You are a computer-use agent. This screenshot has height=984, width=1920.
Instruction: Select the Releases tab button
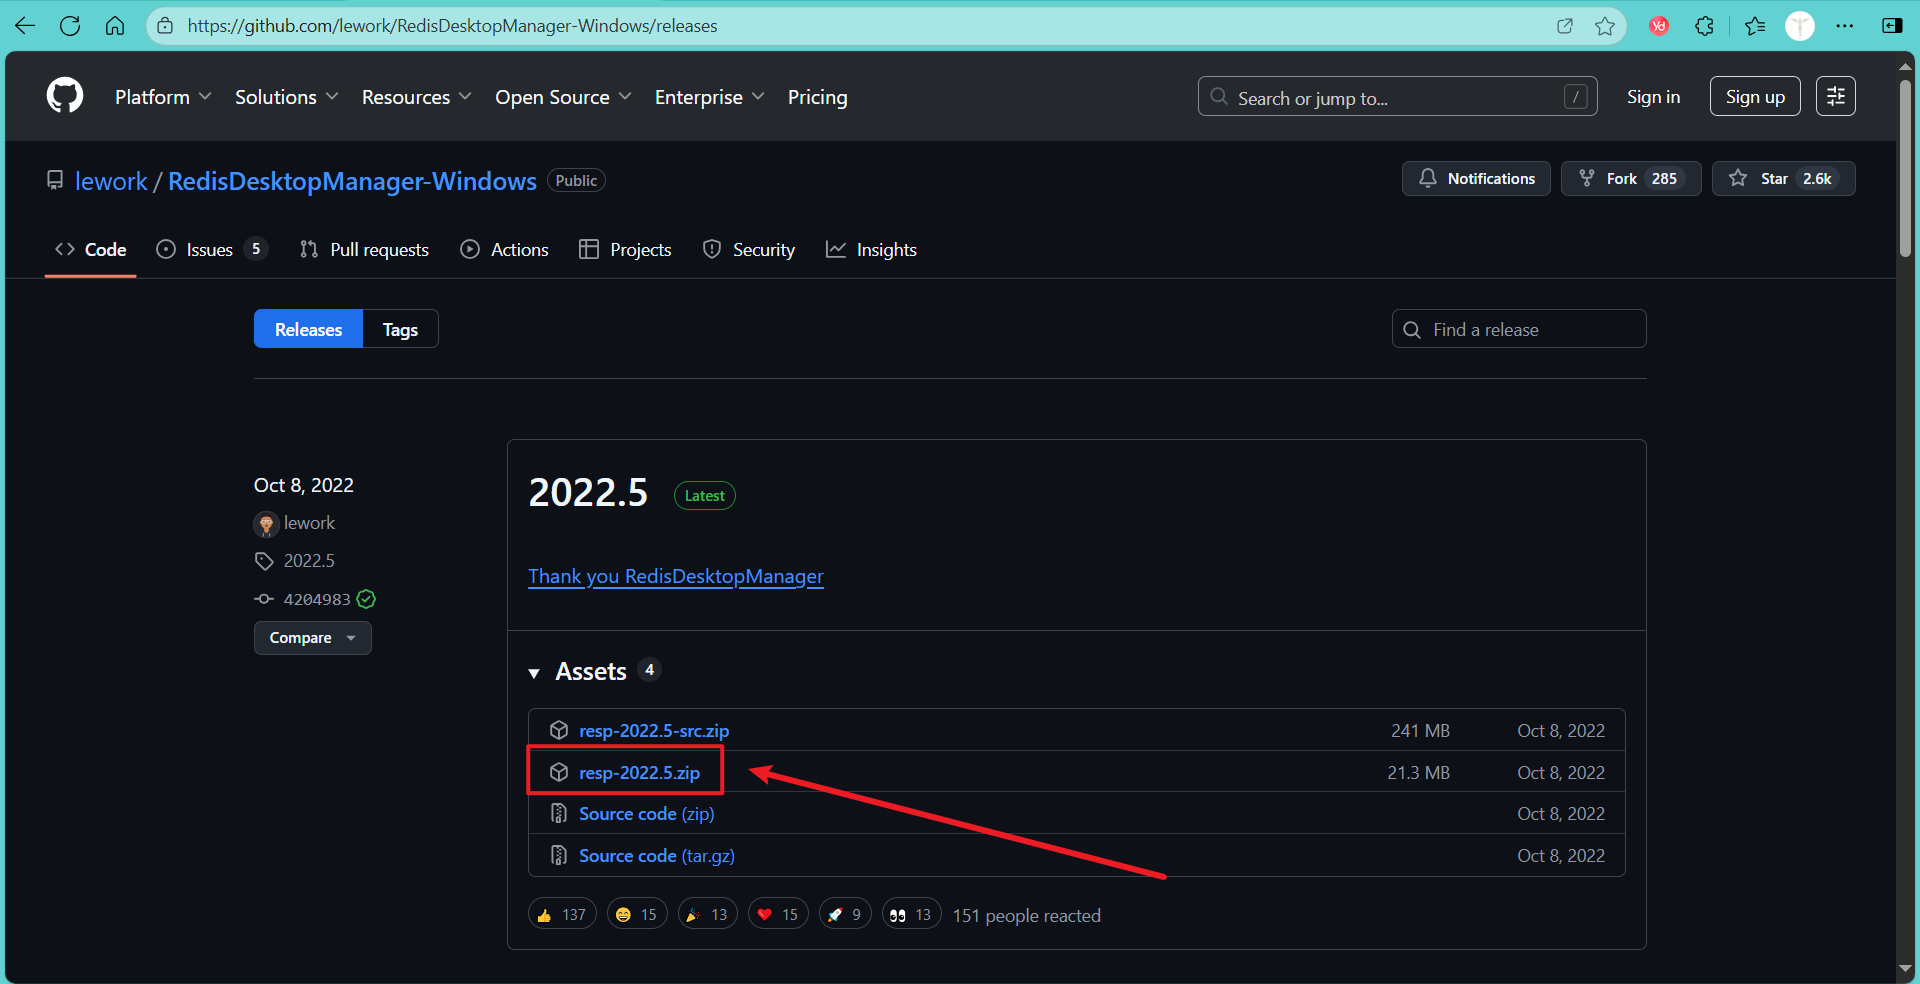(308, 329)
